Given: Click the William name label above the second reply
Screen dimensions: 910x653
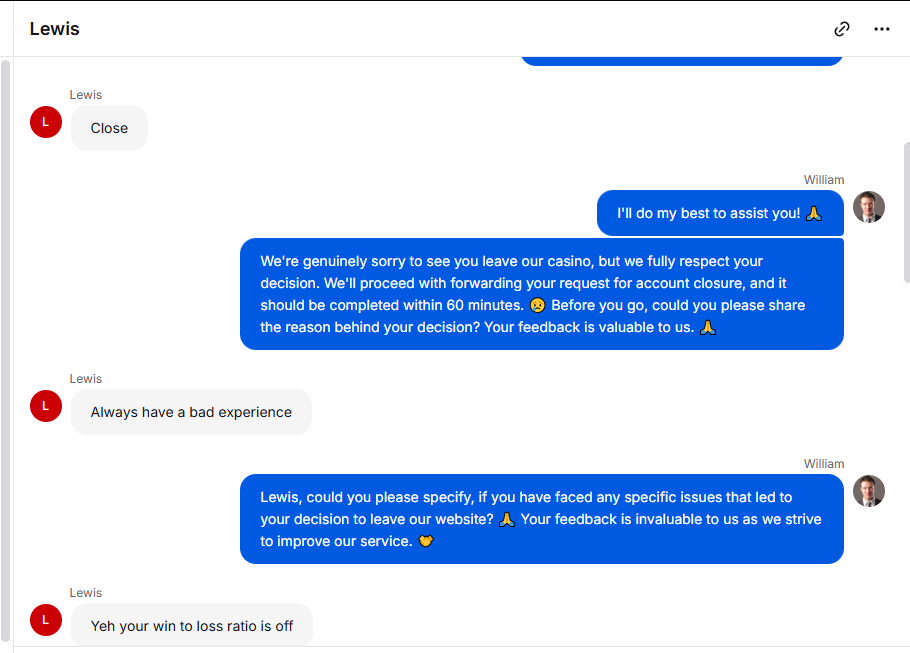Looking at the screenshot, I should pos(824,464).
